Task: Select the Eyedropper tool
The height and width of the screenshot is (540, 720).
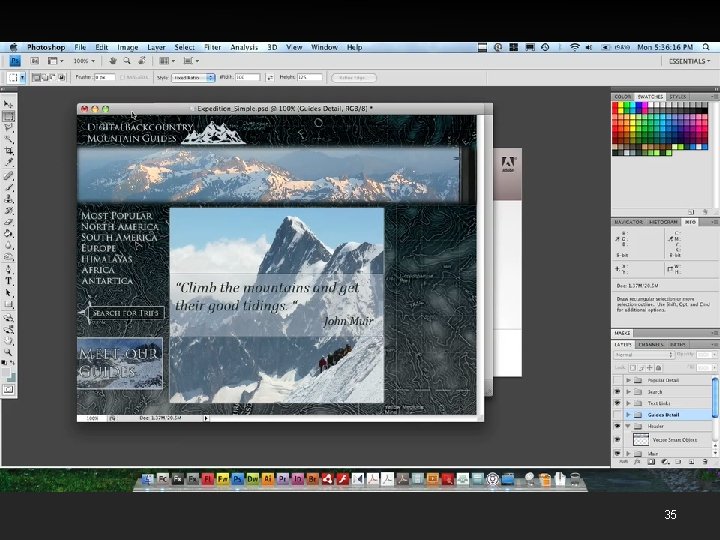Action: tap(8, 163)
